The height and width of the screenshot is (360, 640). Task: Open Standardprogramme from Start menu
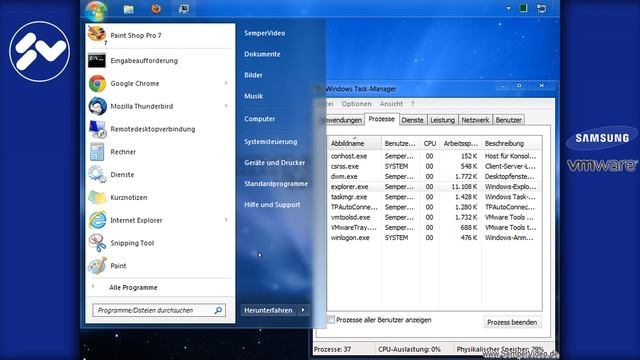(276, 184)
